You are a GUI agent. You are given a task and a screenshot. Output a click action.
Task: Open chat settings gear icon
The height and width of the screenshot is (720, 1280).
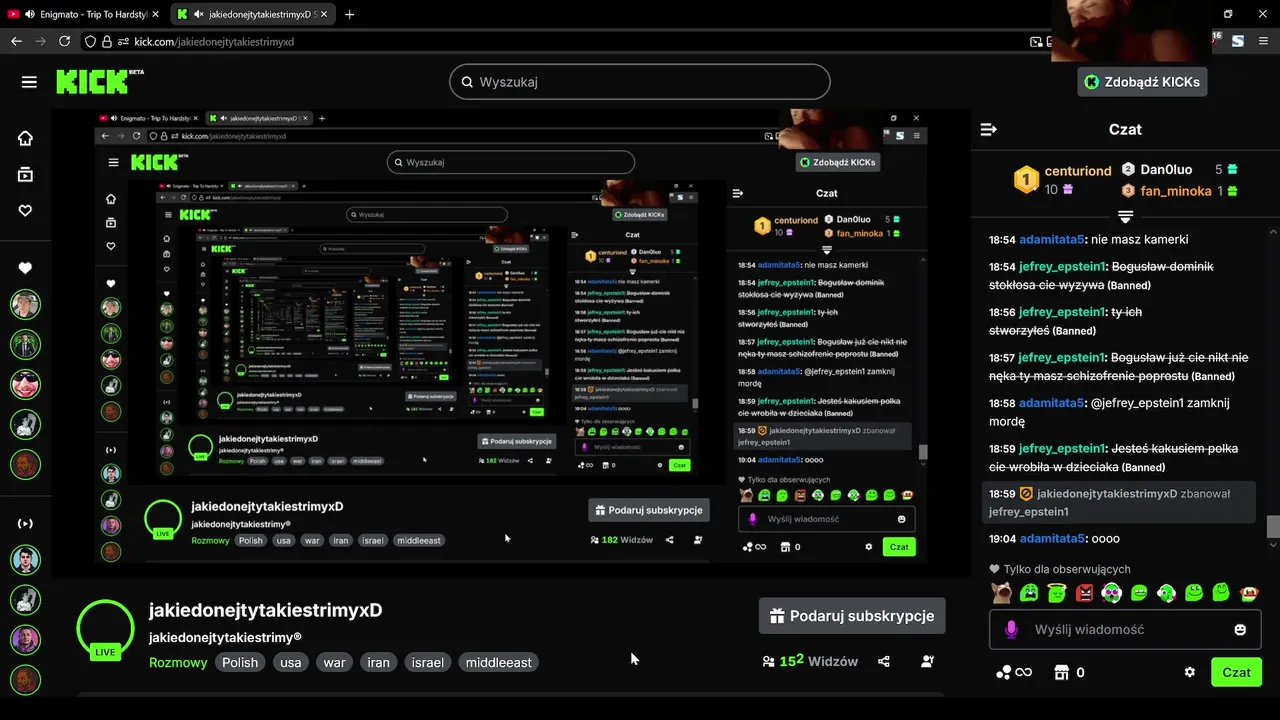tap(1190, 672)
